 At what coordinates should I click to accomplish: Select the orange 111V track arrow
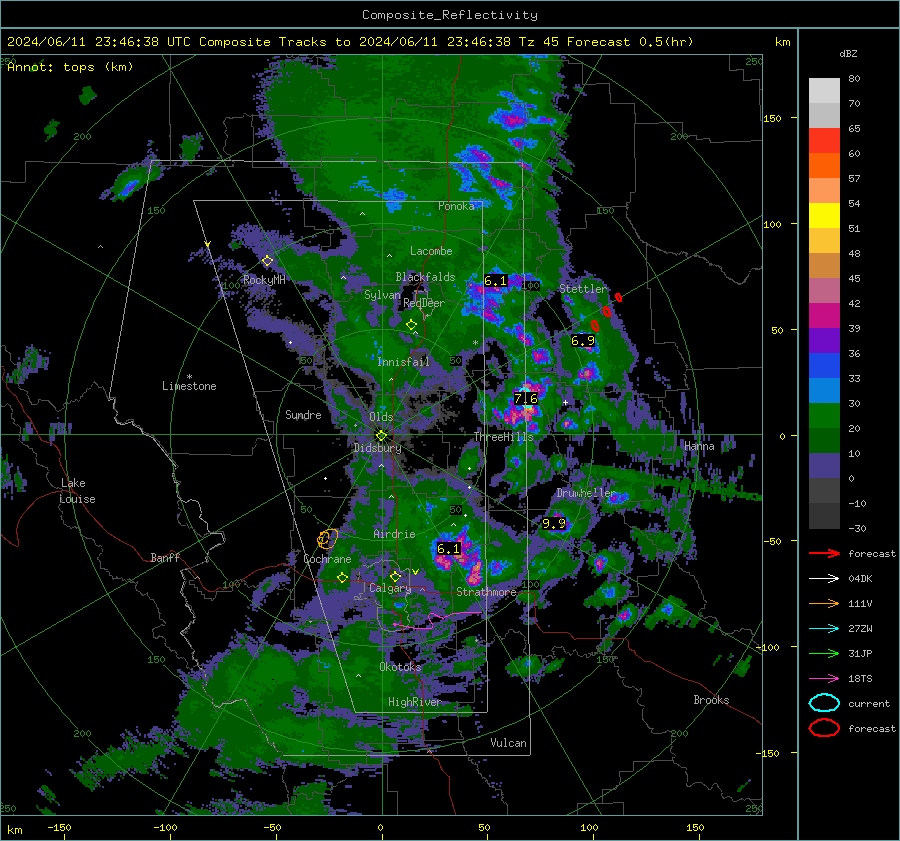coord(824,603)
